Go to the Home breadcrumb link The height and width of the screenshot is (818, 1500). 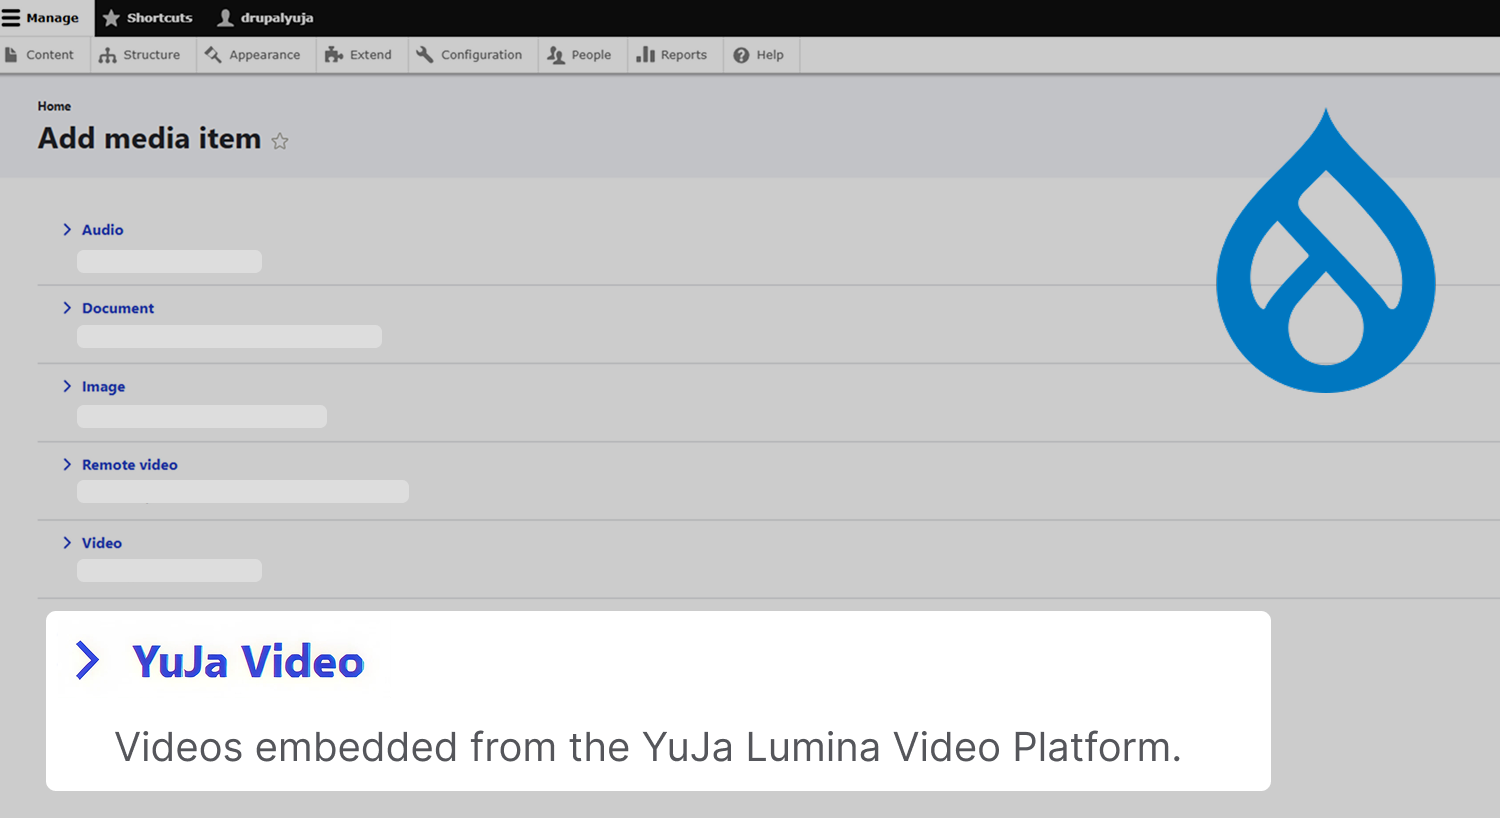[54, 106]
